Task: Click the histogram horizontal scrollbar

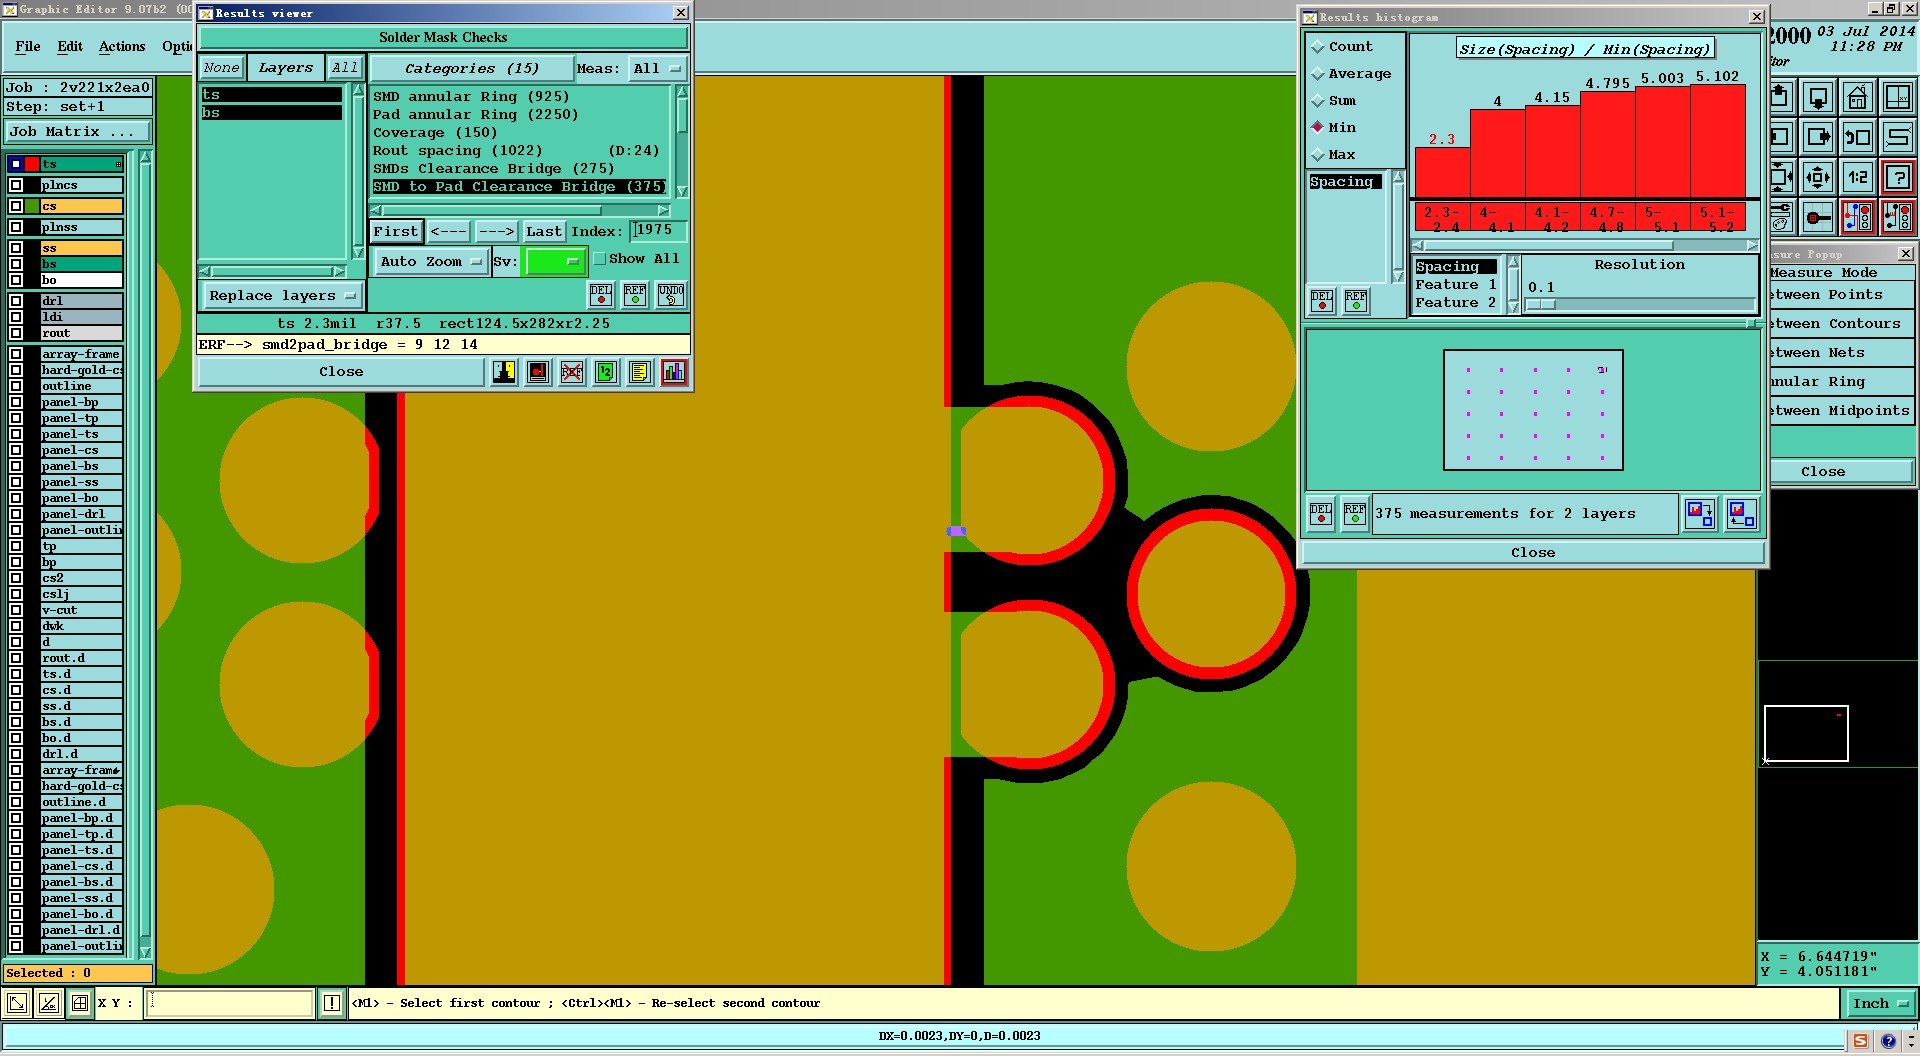Action: click(x=1584, y=245)
